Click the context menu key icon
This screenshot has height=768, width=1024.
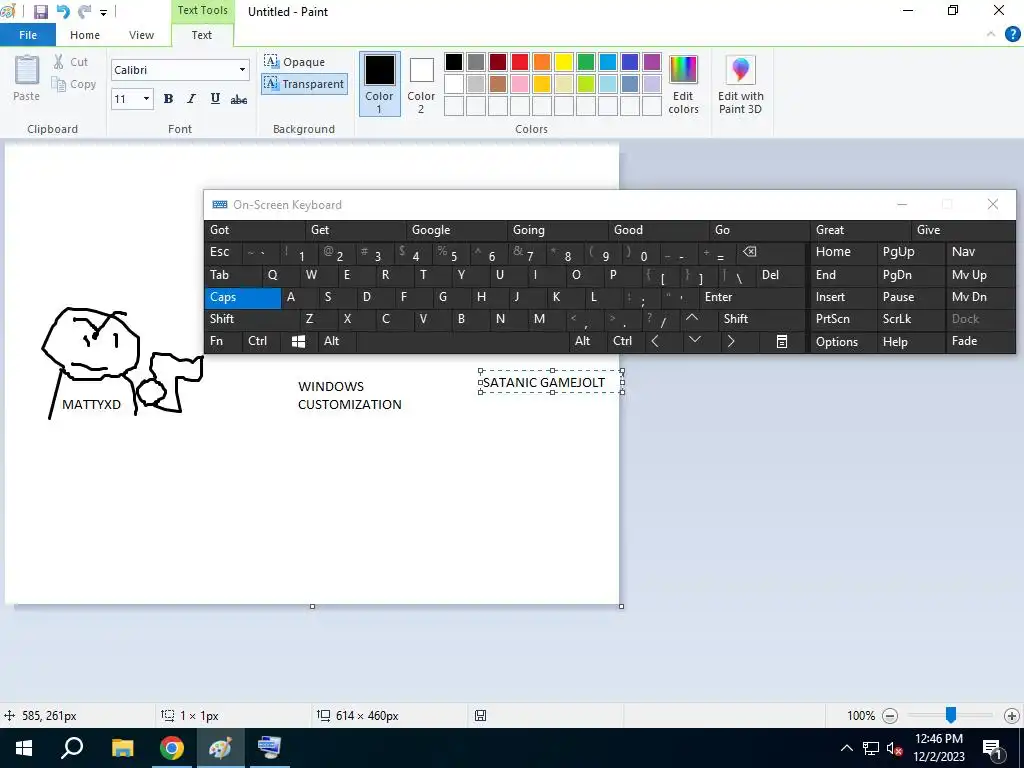click(x=782, y=342)
